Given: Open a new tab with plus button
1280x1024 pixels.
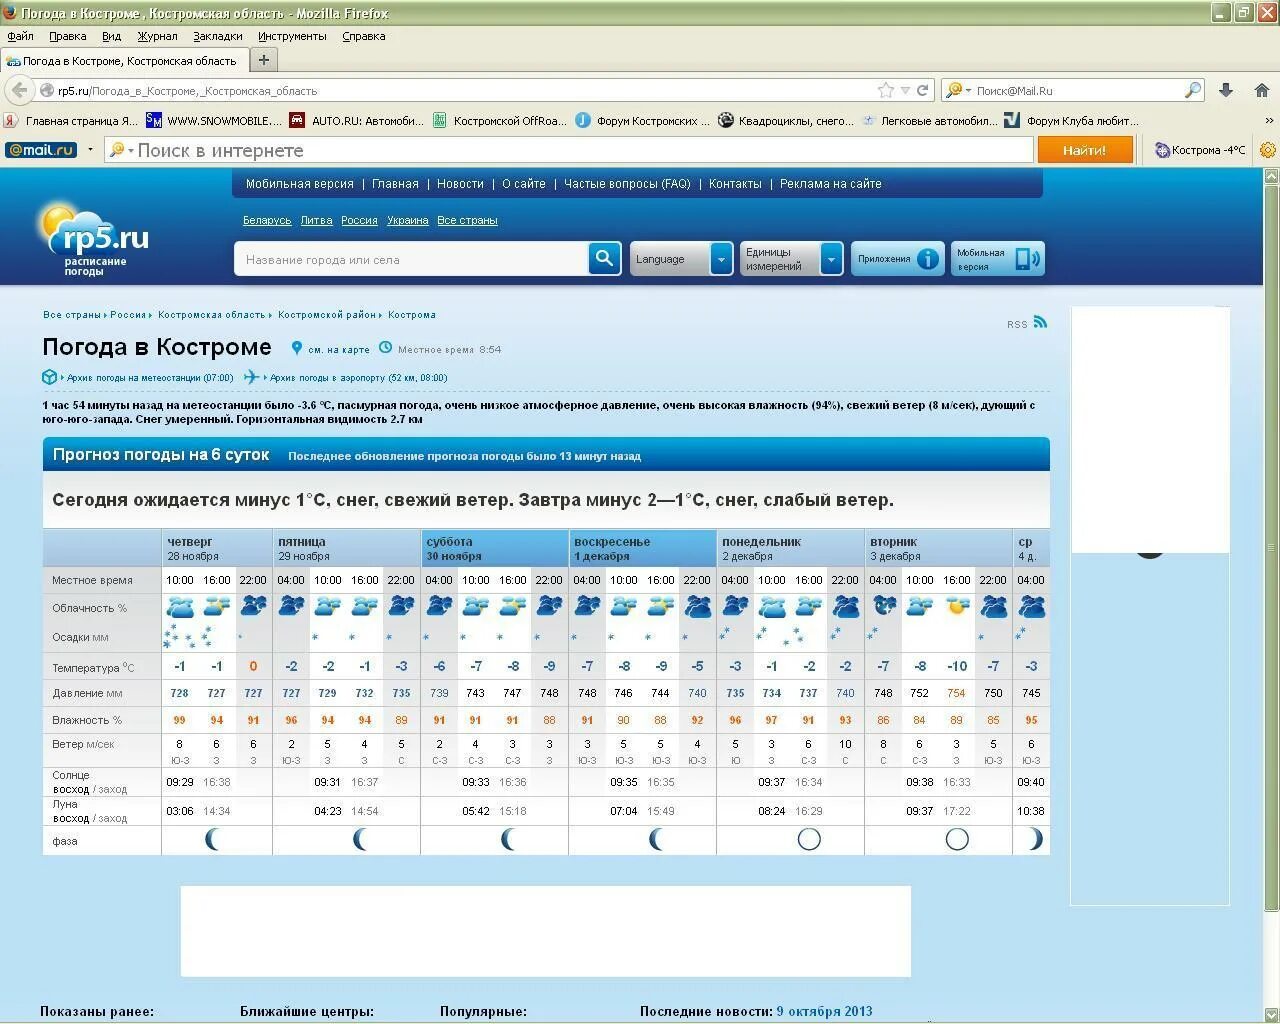Looking at the screenshot, I should [264, 60].
